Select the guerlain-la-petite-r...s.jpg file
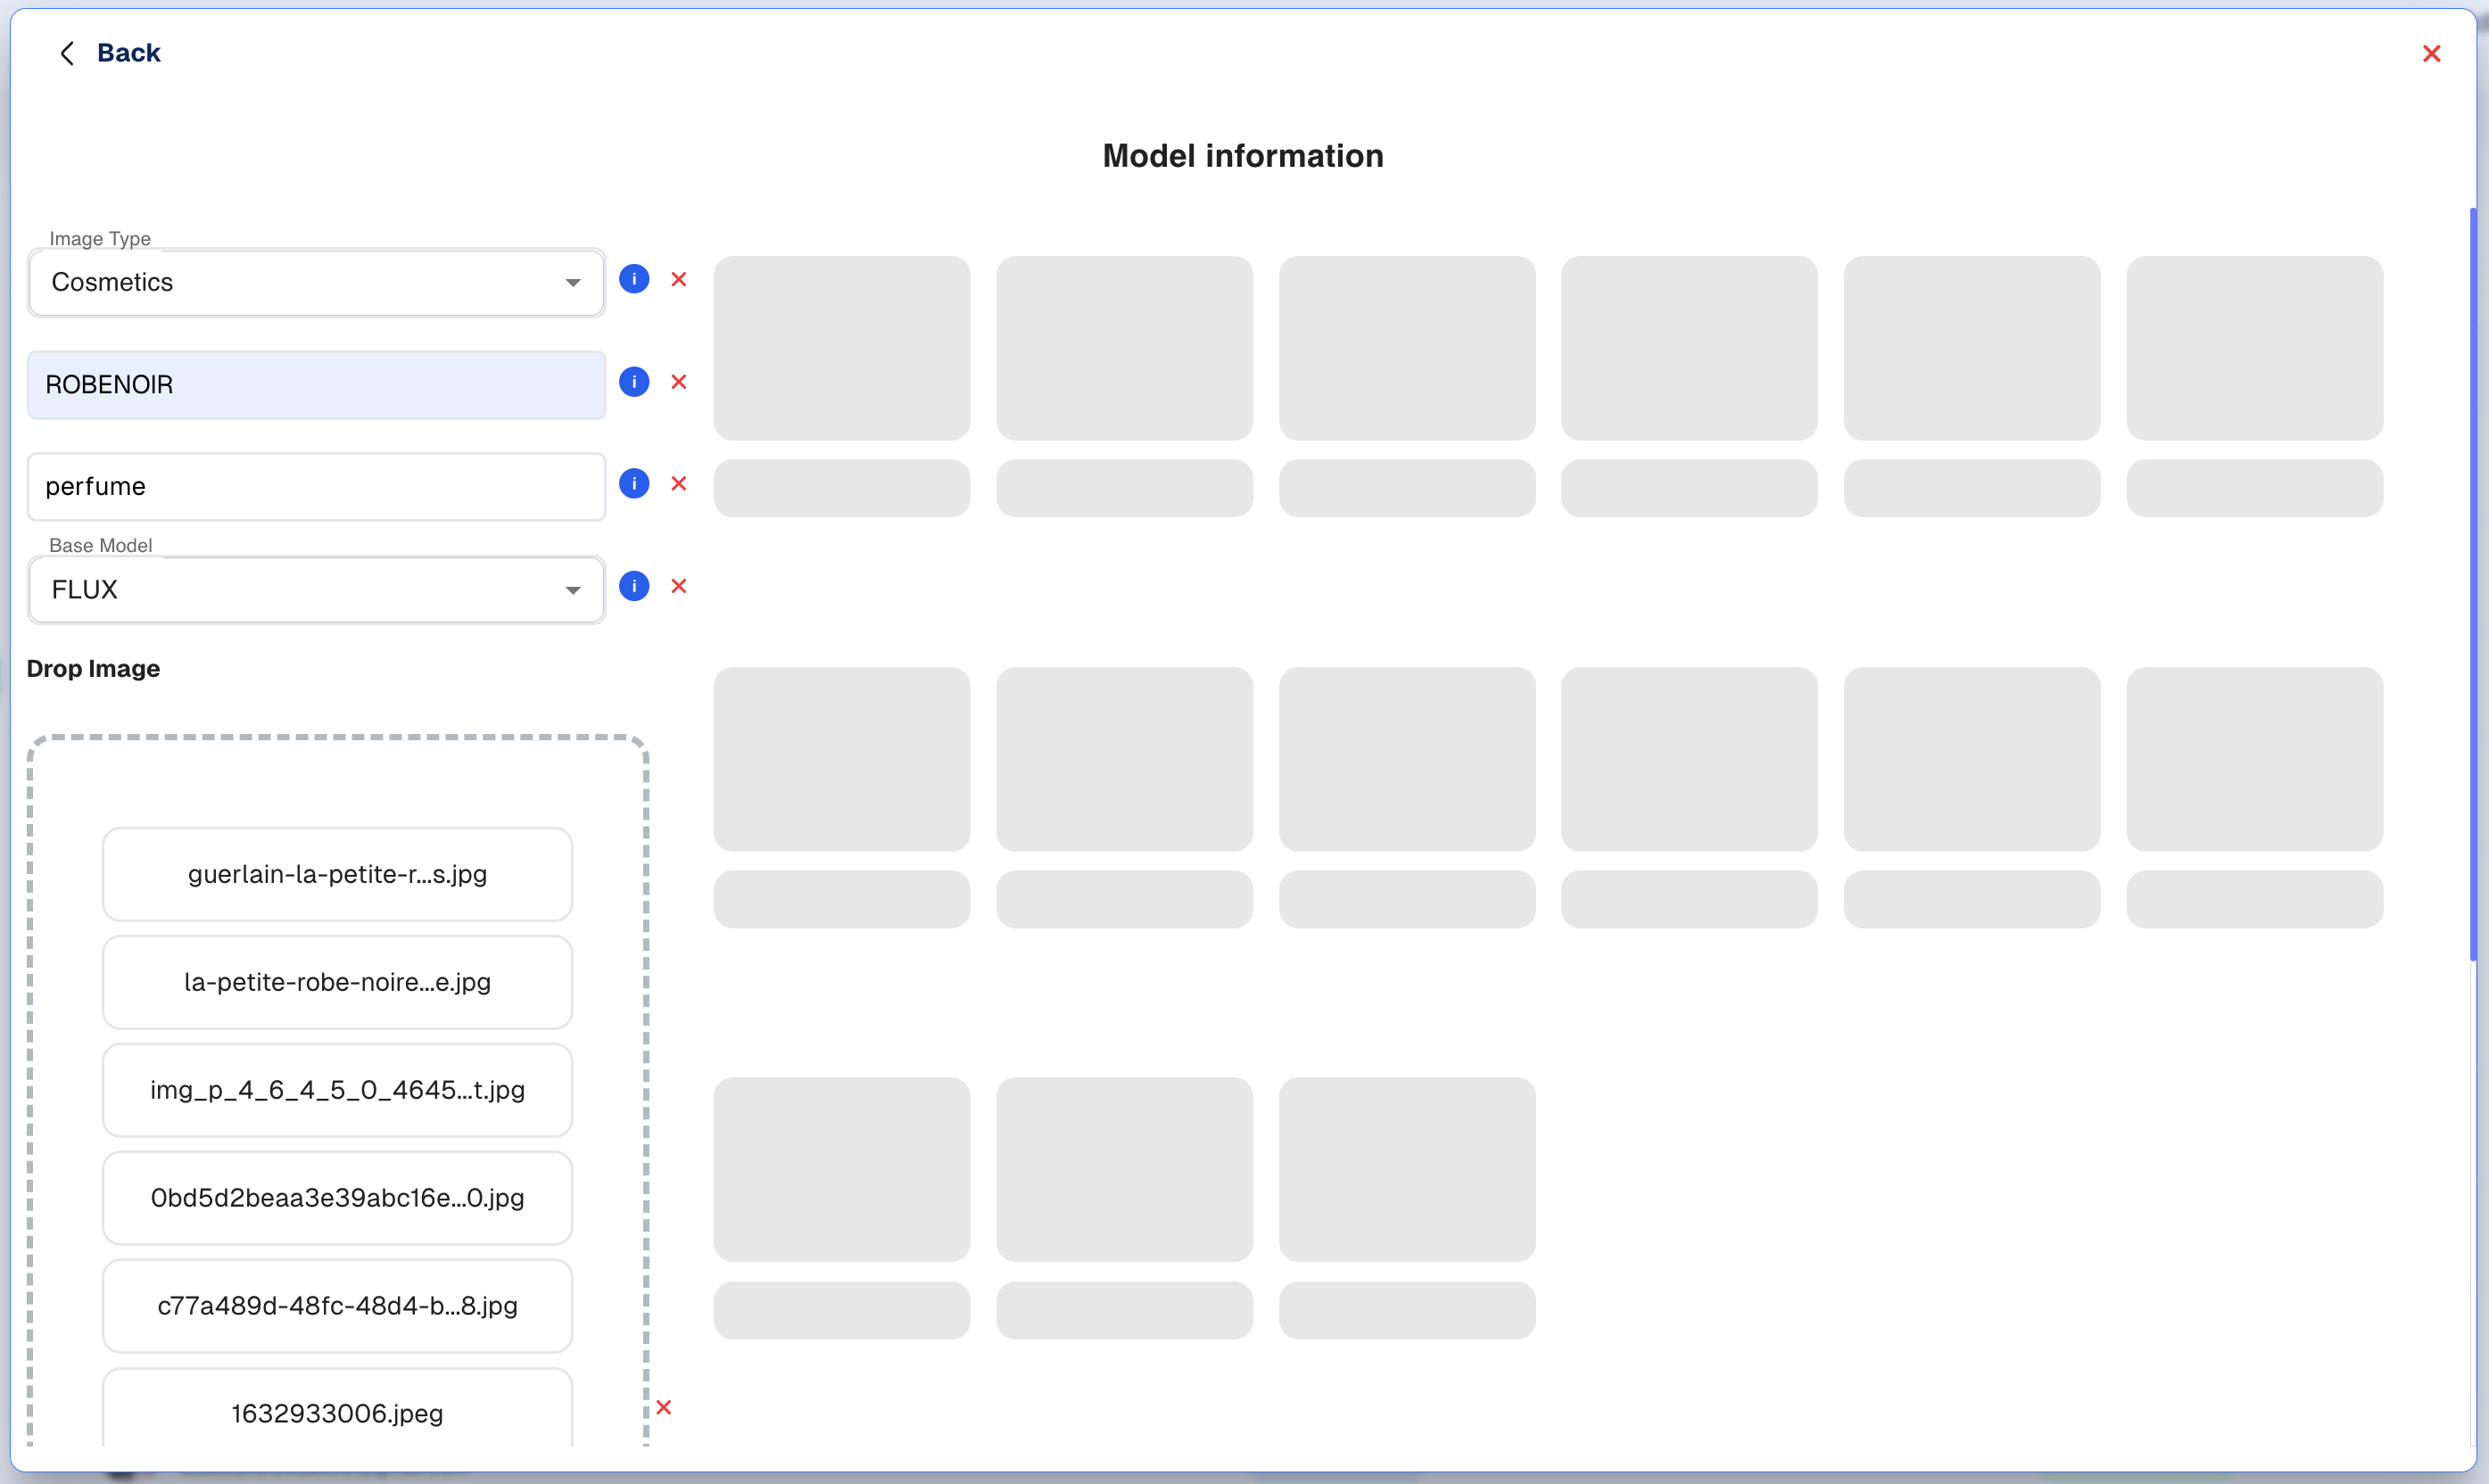The height and width of the screenshot is (1484, 2489). 337,875
